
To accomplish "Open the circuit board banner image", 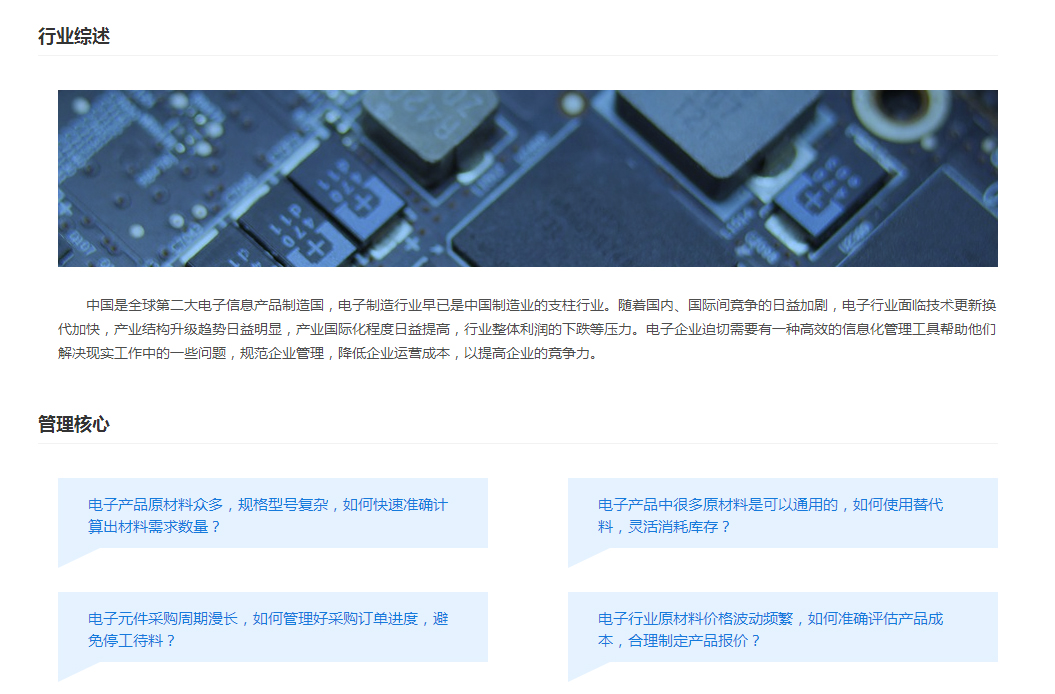I will pyautogui.click(x=528, y=178).
